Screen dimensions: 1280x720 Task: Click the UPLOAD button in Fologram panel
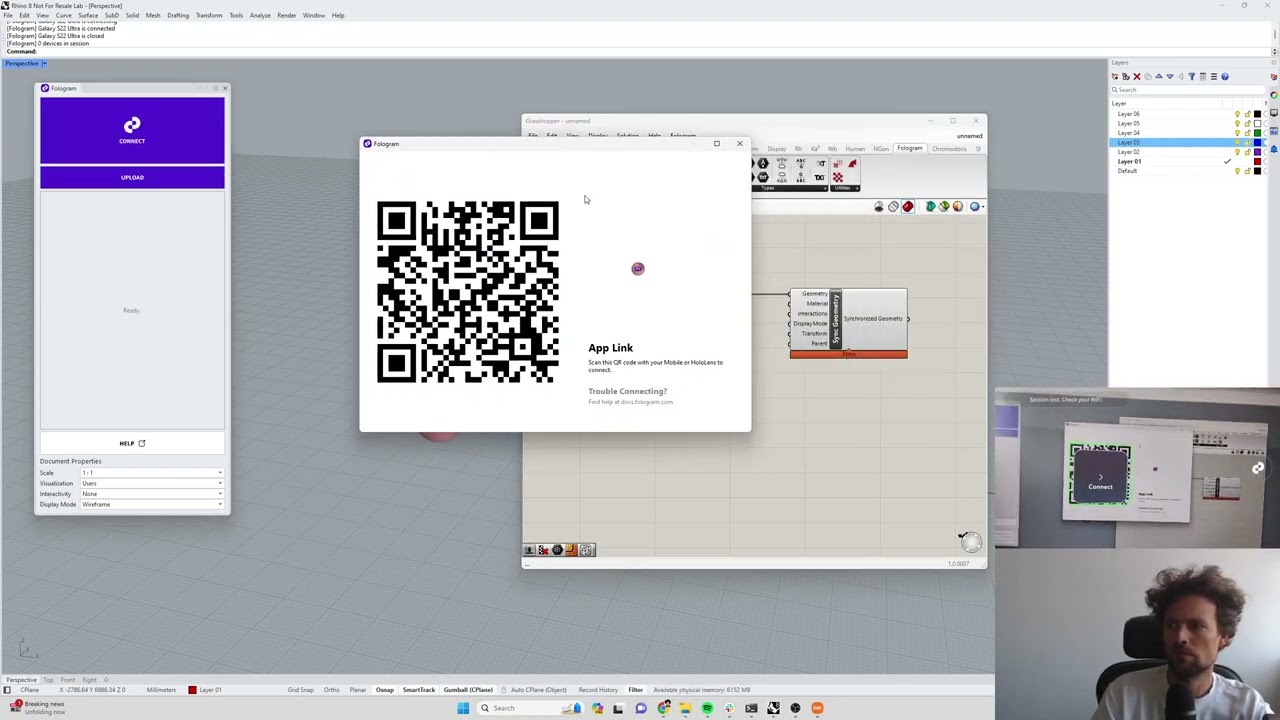tap(132, 178)
